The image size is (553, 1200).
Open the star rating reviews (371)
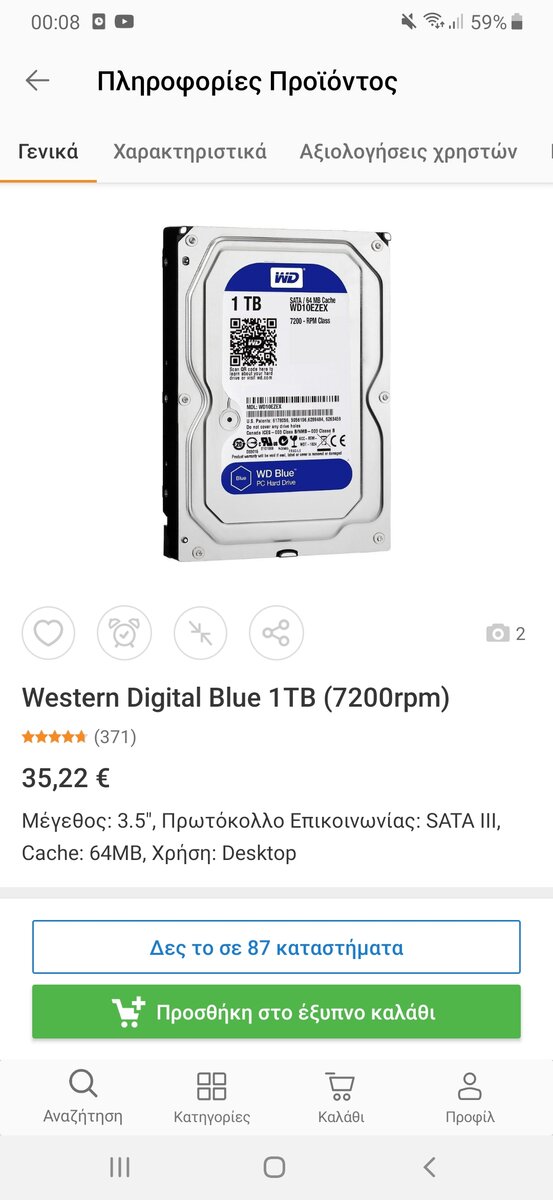pos(79,737)
